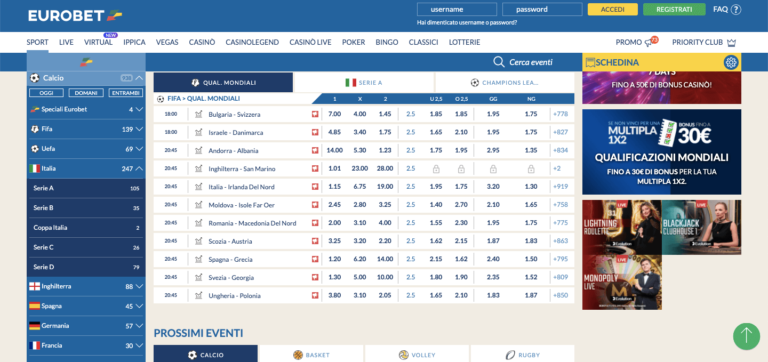Expand Speciali Eurobet category
The image size is (768, 362).
(x=139, y=110)
